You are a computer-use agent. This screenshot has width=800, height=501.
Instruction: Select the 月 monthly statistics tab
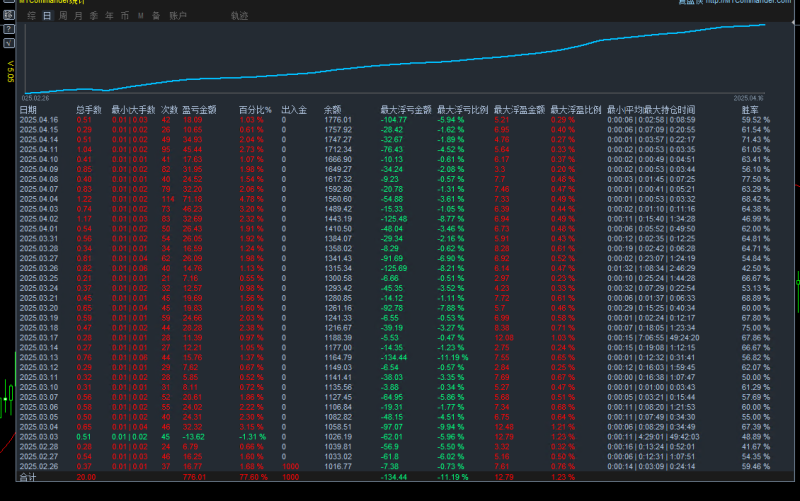[x=78, y=17]
